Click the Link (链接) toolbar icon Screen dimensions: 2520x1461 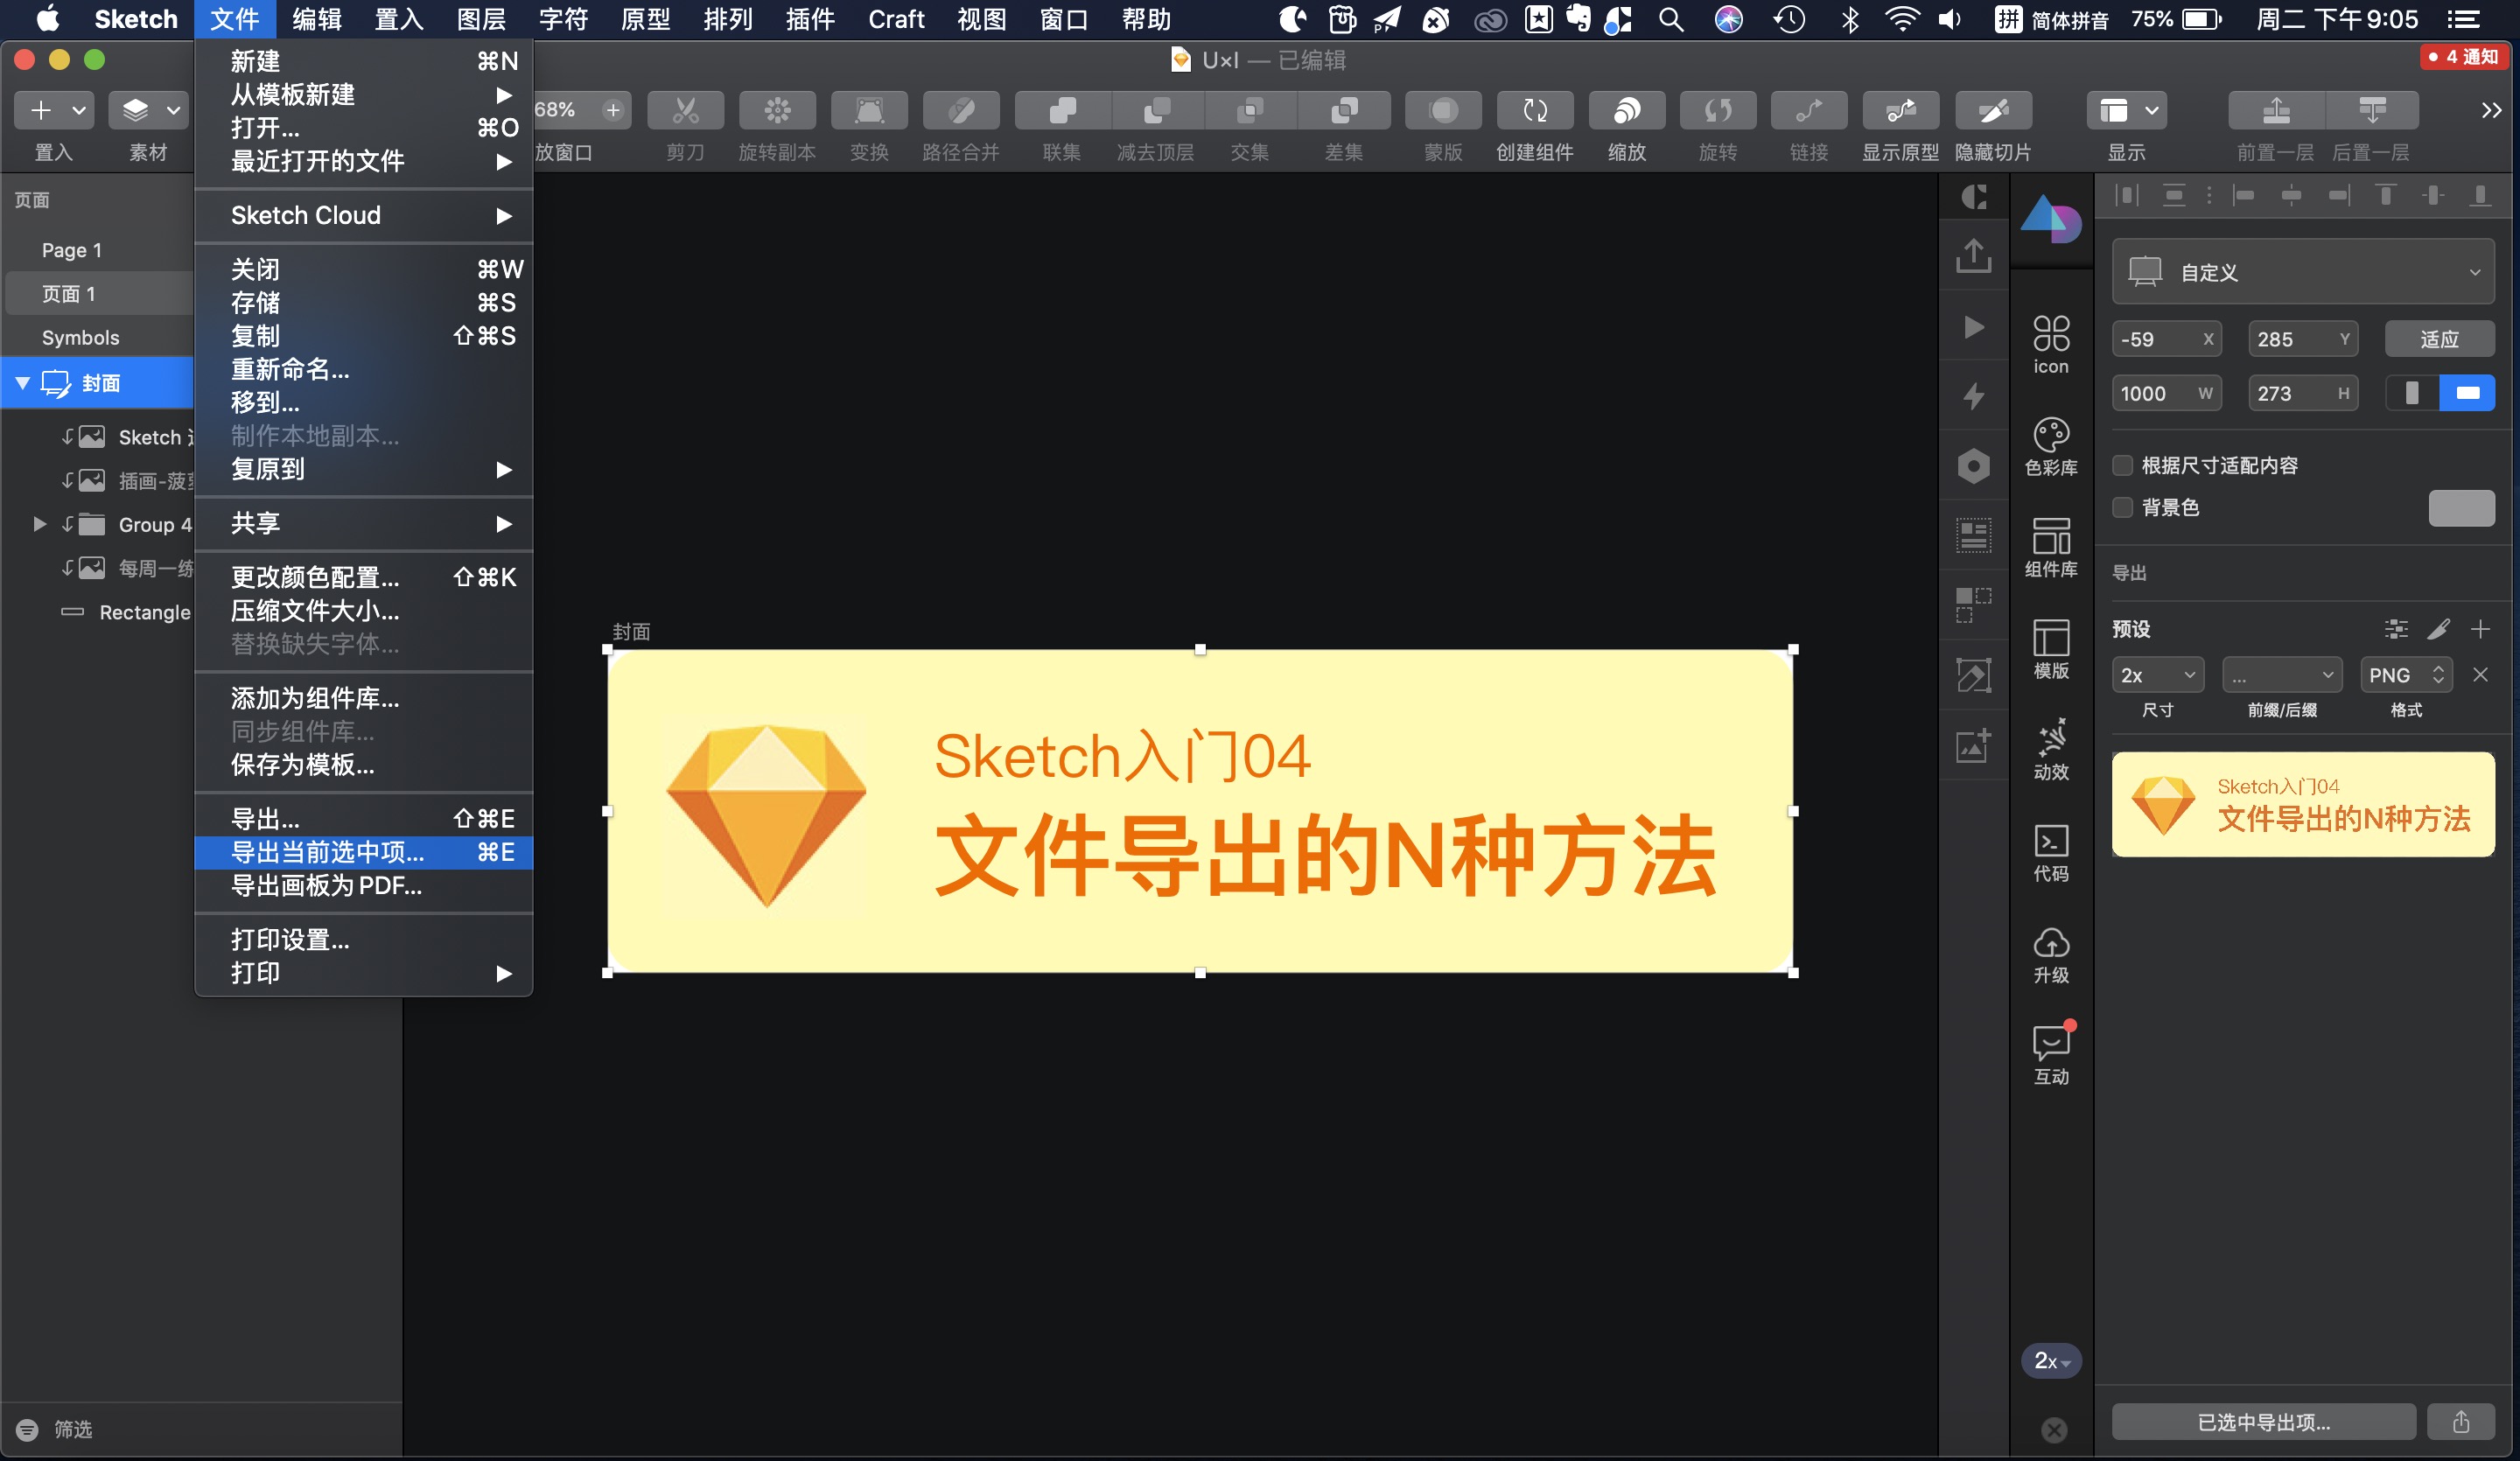pos(1809,111)
